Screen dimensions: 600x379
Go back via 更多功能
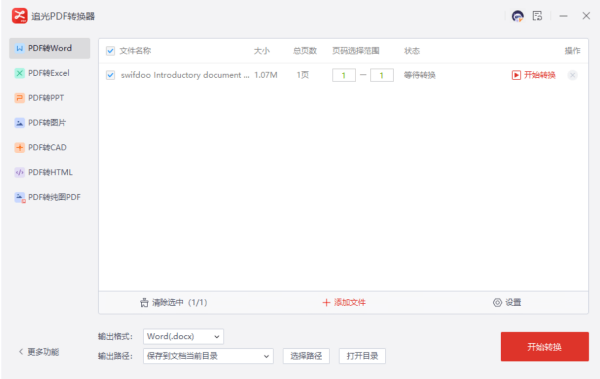pos(39,352)
